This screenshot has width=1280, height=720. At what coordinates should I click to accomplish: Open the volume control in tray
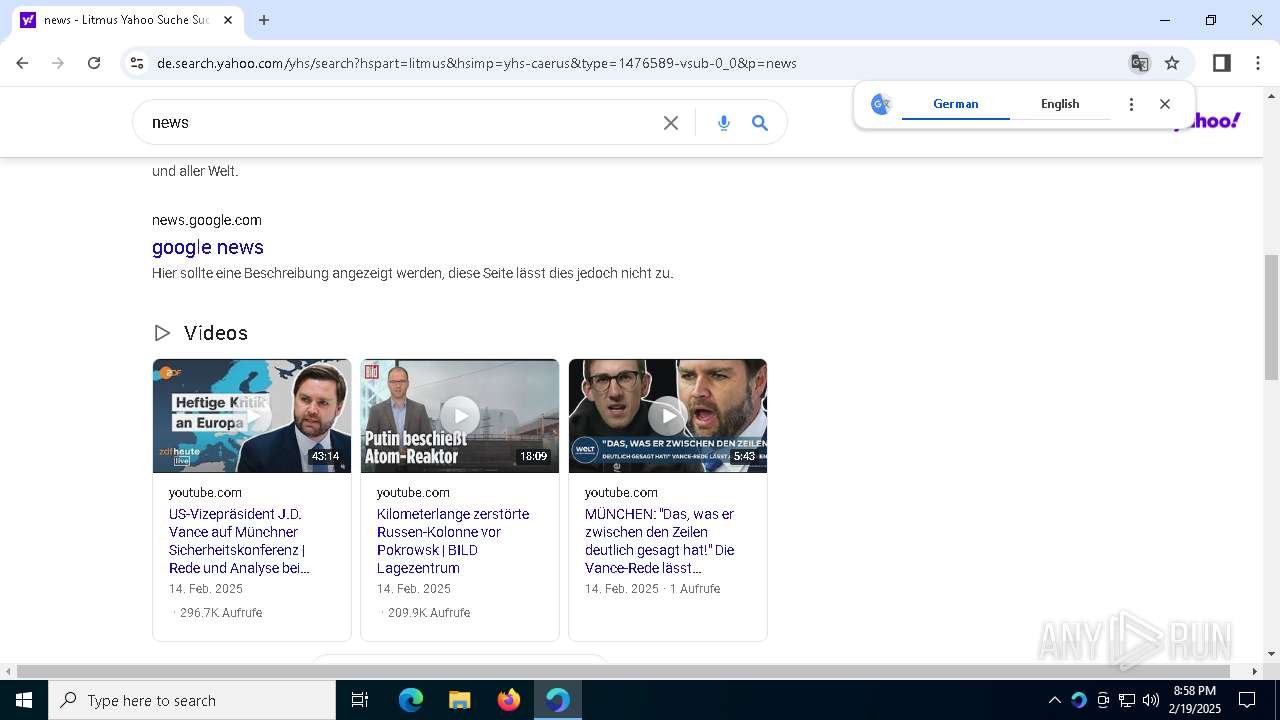[x=1151, y=700]
